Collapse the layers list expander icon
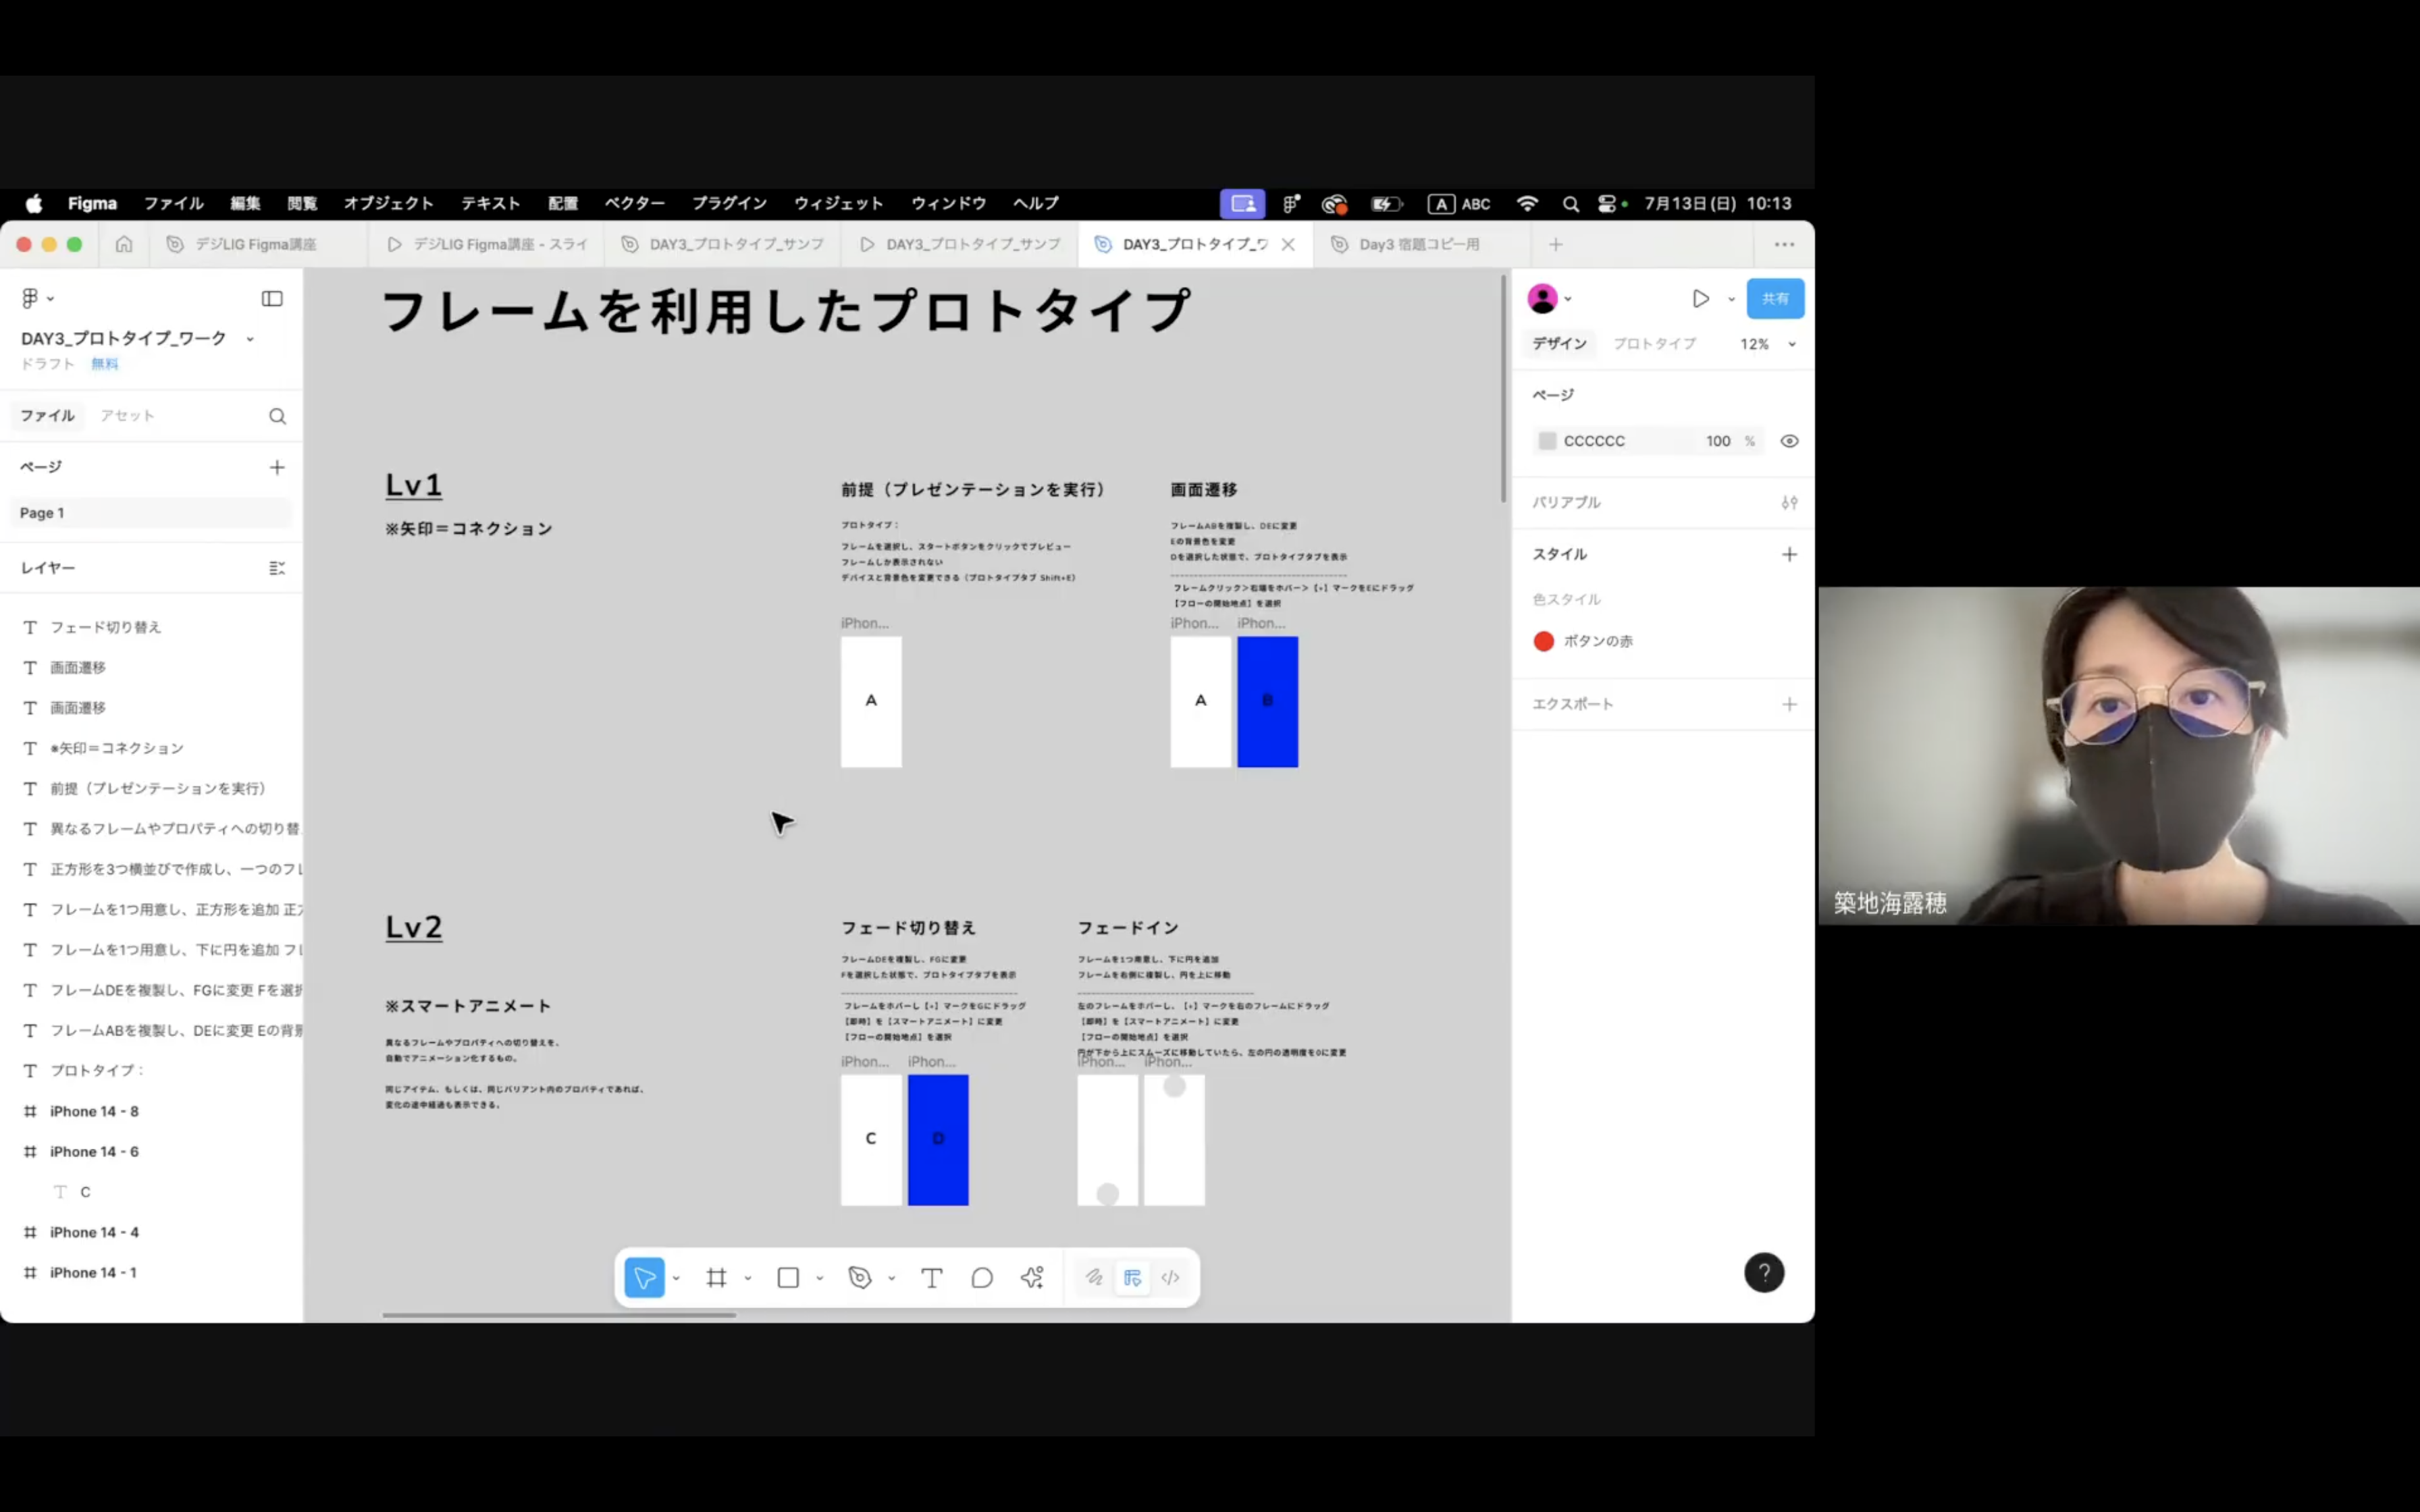This screenshot has height=1512, width=2420. coord(277,568)
